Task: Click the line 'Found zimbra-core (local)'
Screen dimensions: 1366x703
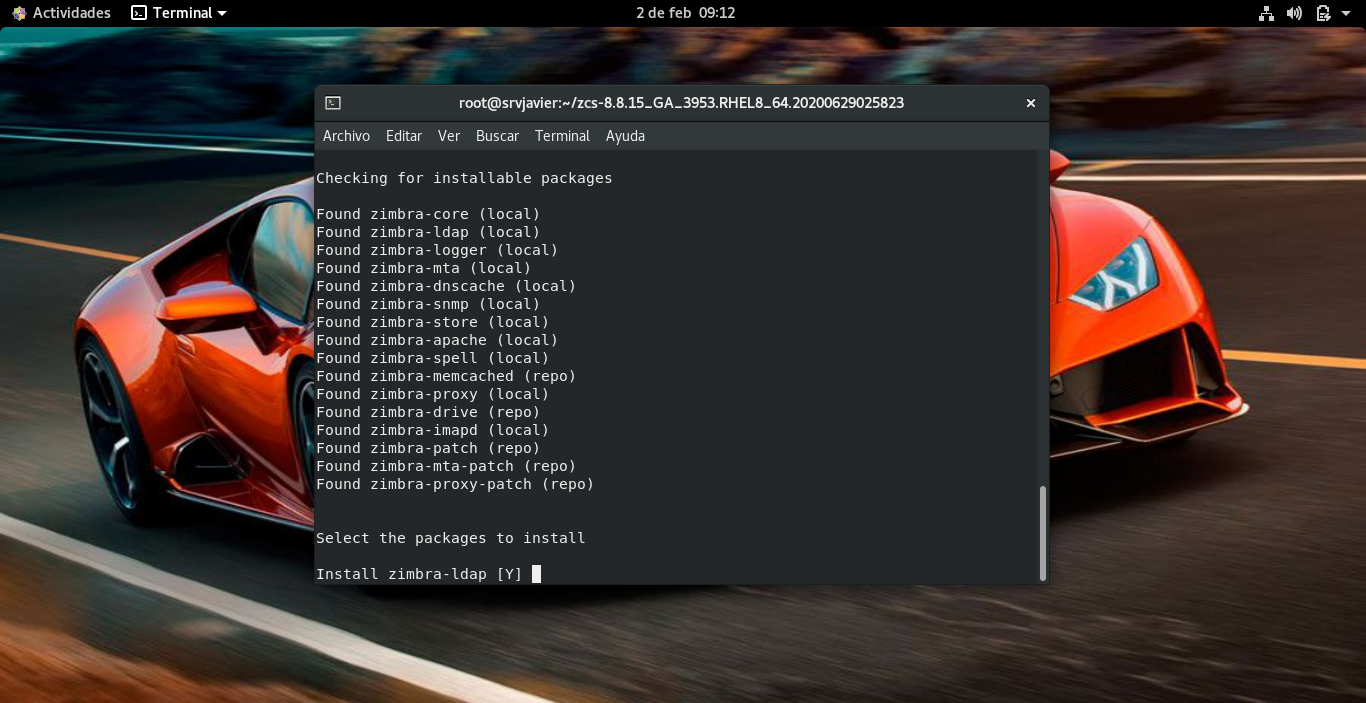Action: [428, 214]
